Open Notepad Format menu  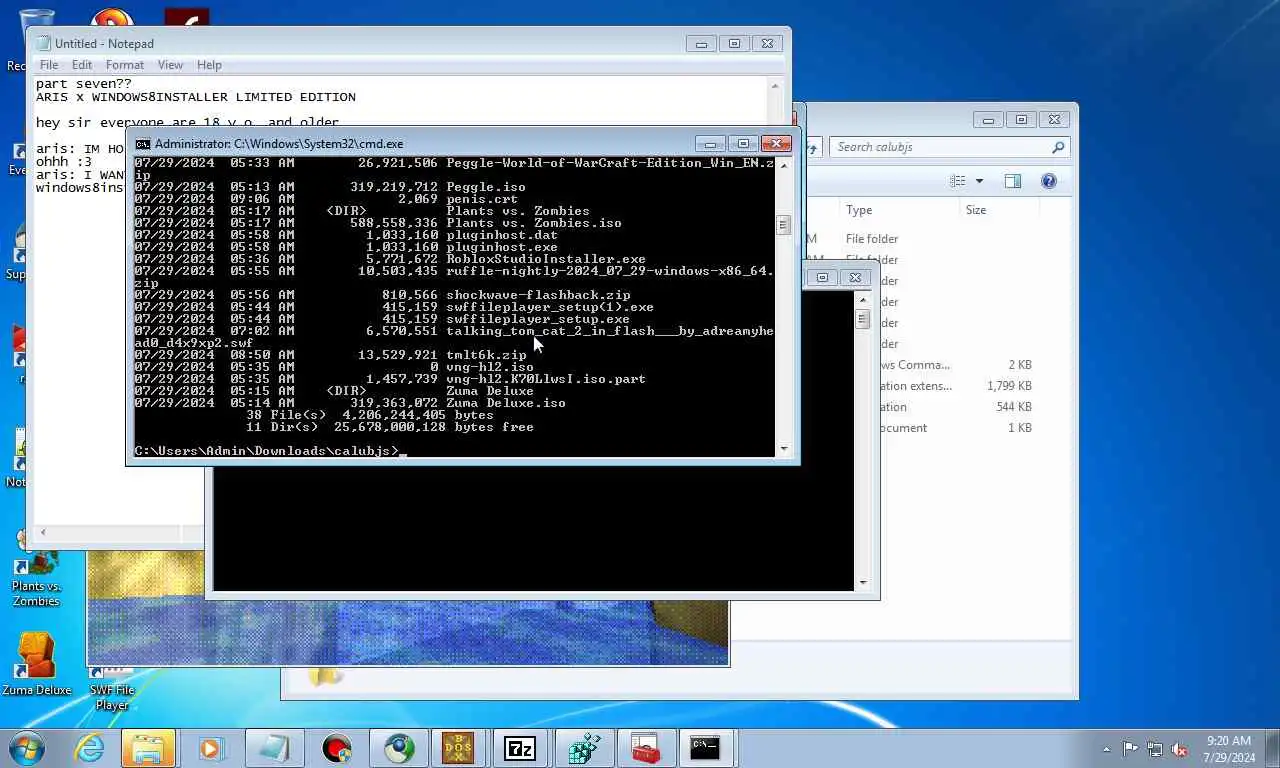[125, 65]
